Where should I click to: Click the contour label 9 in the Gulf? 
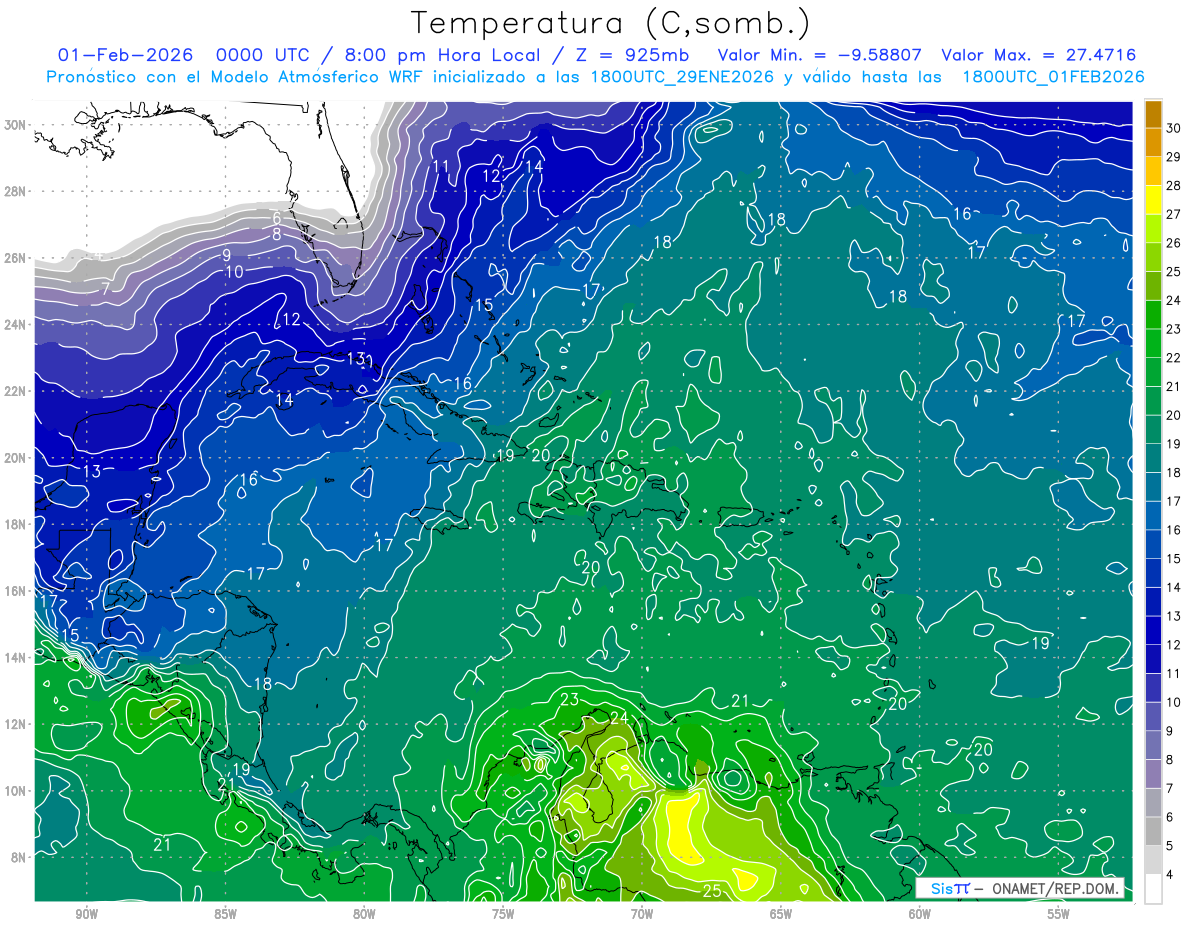[227, 255]
